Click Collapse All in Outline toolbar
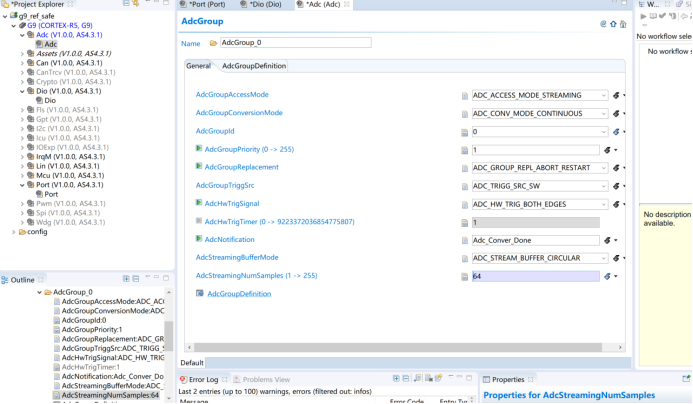Screen dimensions: 693x404 [136, 278]
